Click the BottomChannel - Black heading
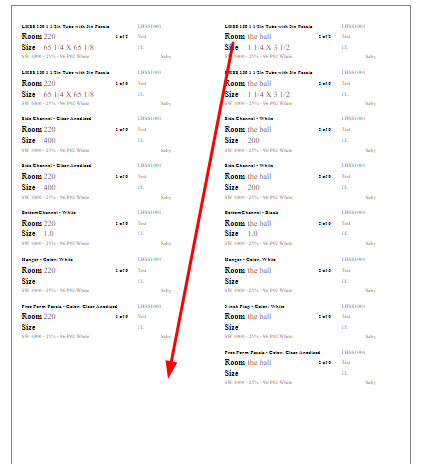Screen dimensions: 423x464 (x=251, y=213)
